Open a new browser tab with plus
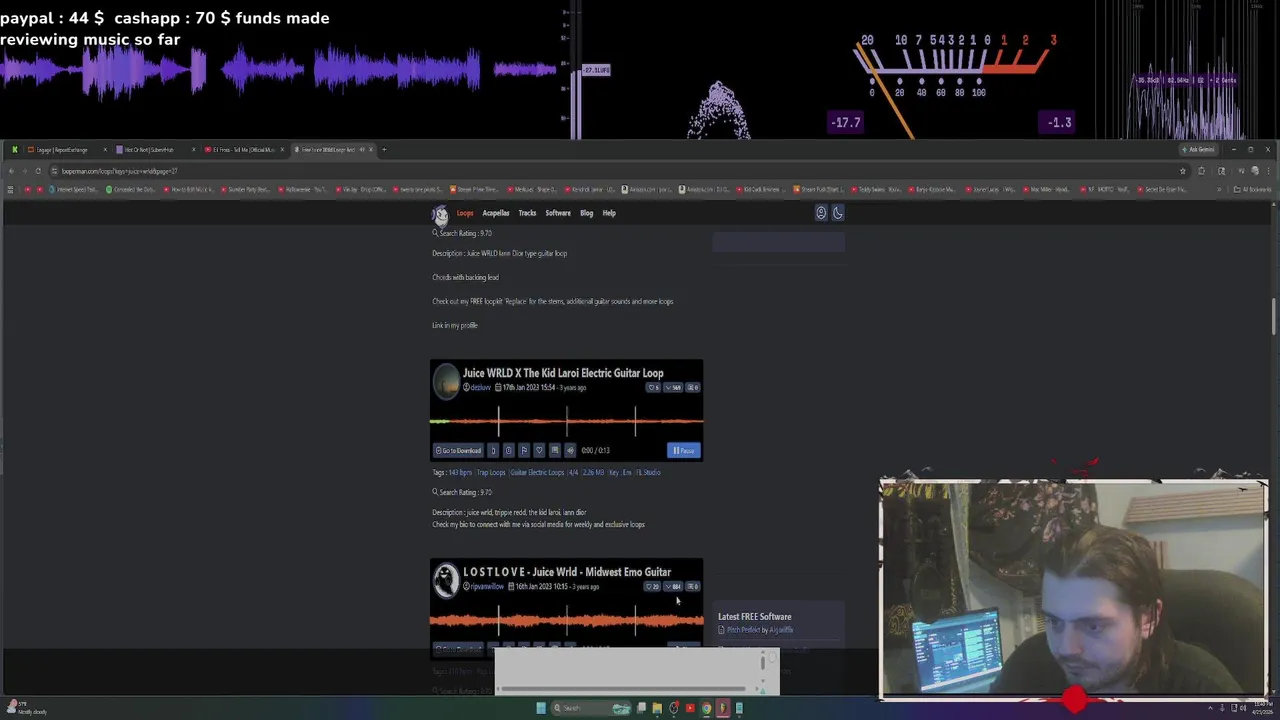Viewport: 1280px width, 720px height. (x=384, y=150)
